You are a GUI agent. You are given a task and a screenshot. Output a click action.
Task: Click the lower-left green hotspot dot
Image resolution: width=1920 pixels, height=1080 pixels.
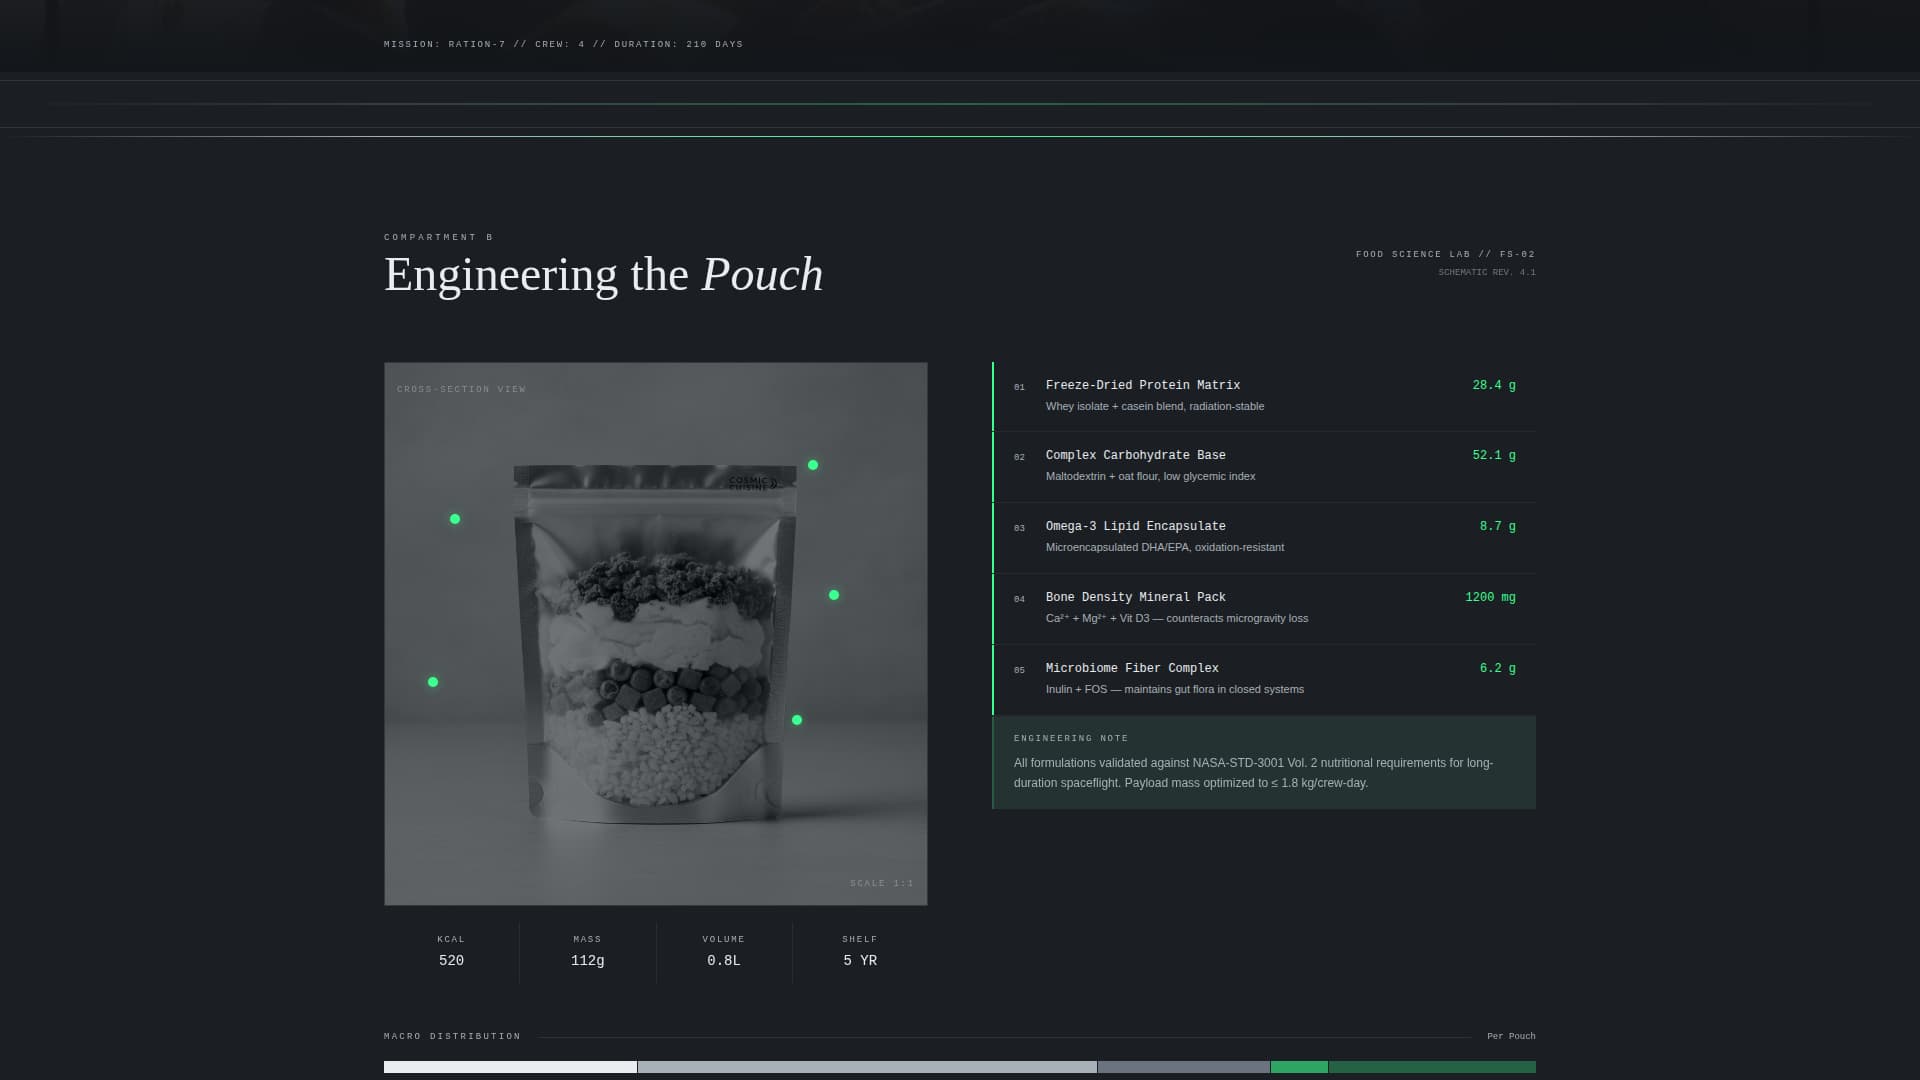[x=433, y=682]
